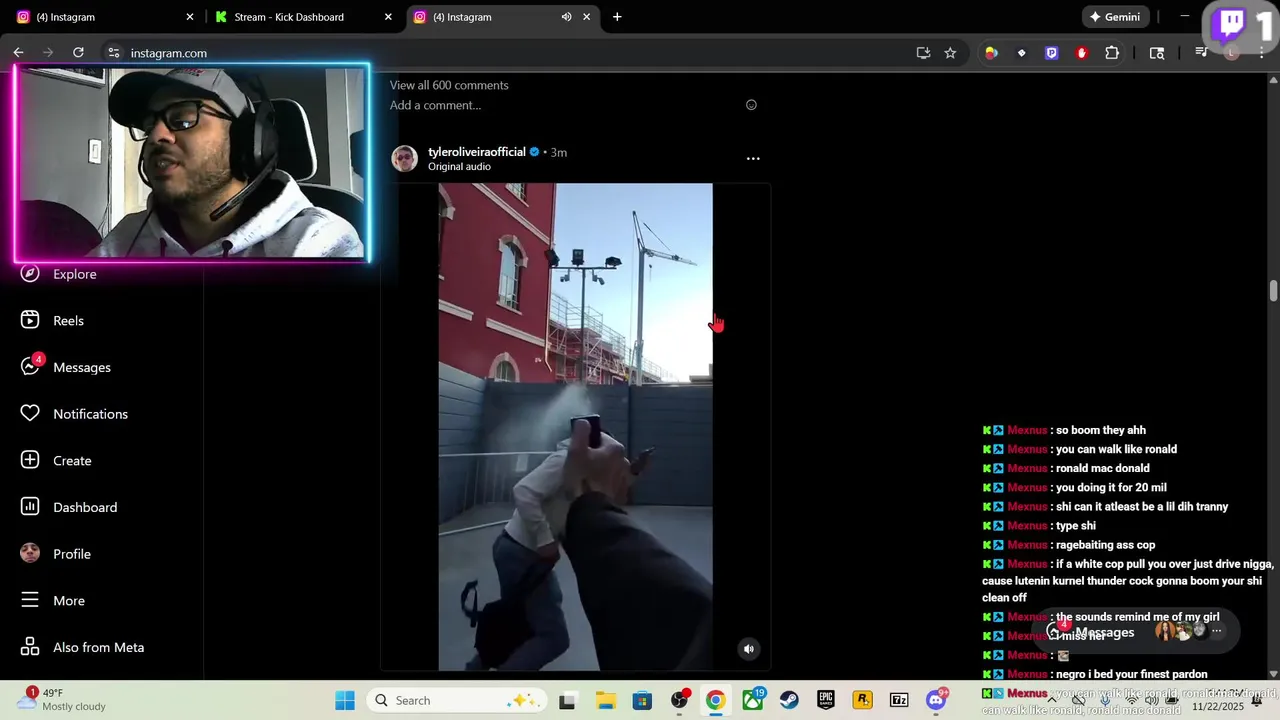Open a new browser tab
Image resolution: width=1280 pixels, height=720 pixels.
click(x=617, y=17)
